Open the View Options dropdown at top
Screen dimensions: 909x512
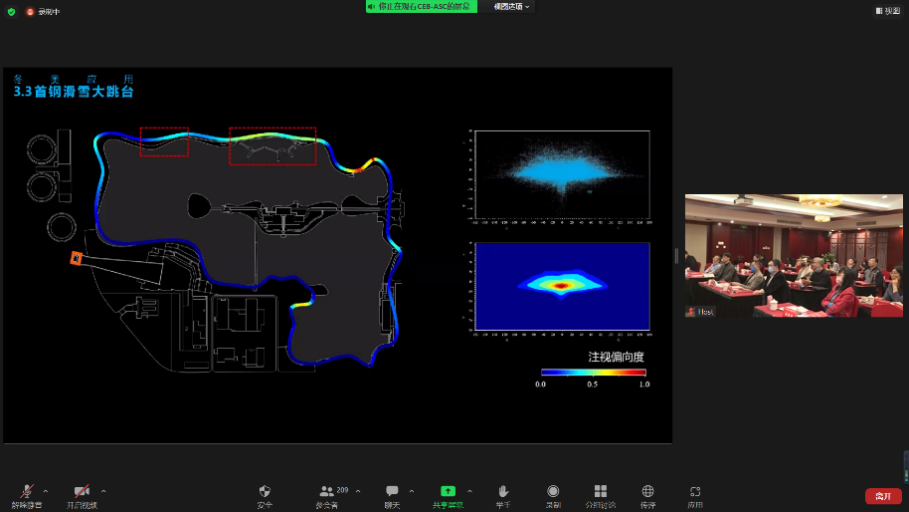pyautogui.click(x=512, y=6)
